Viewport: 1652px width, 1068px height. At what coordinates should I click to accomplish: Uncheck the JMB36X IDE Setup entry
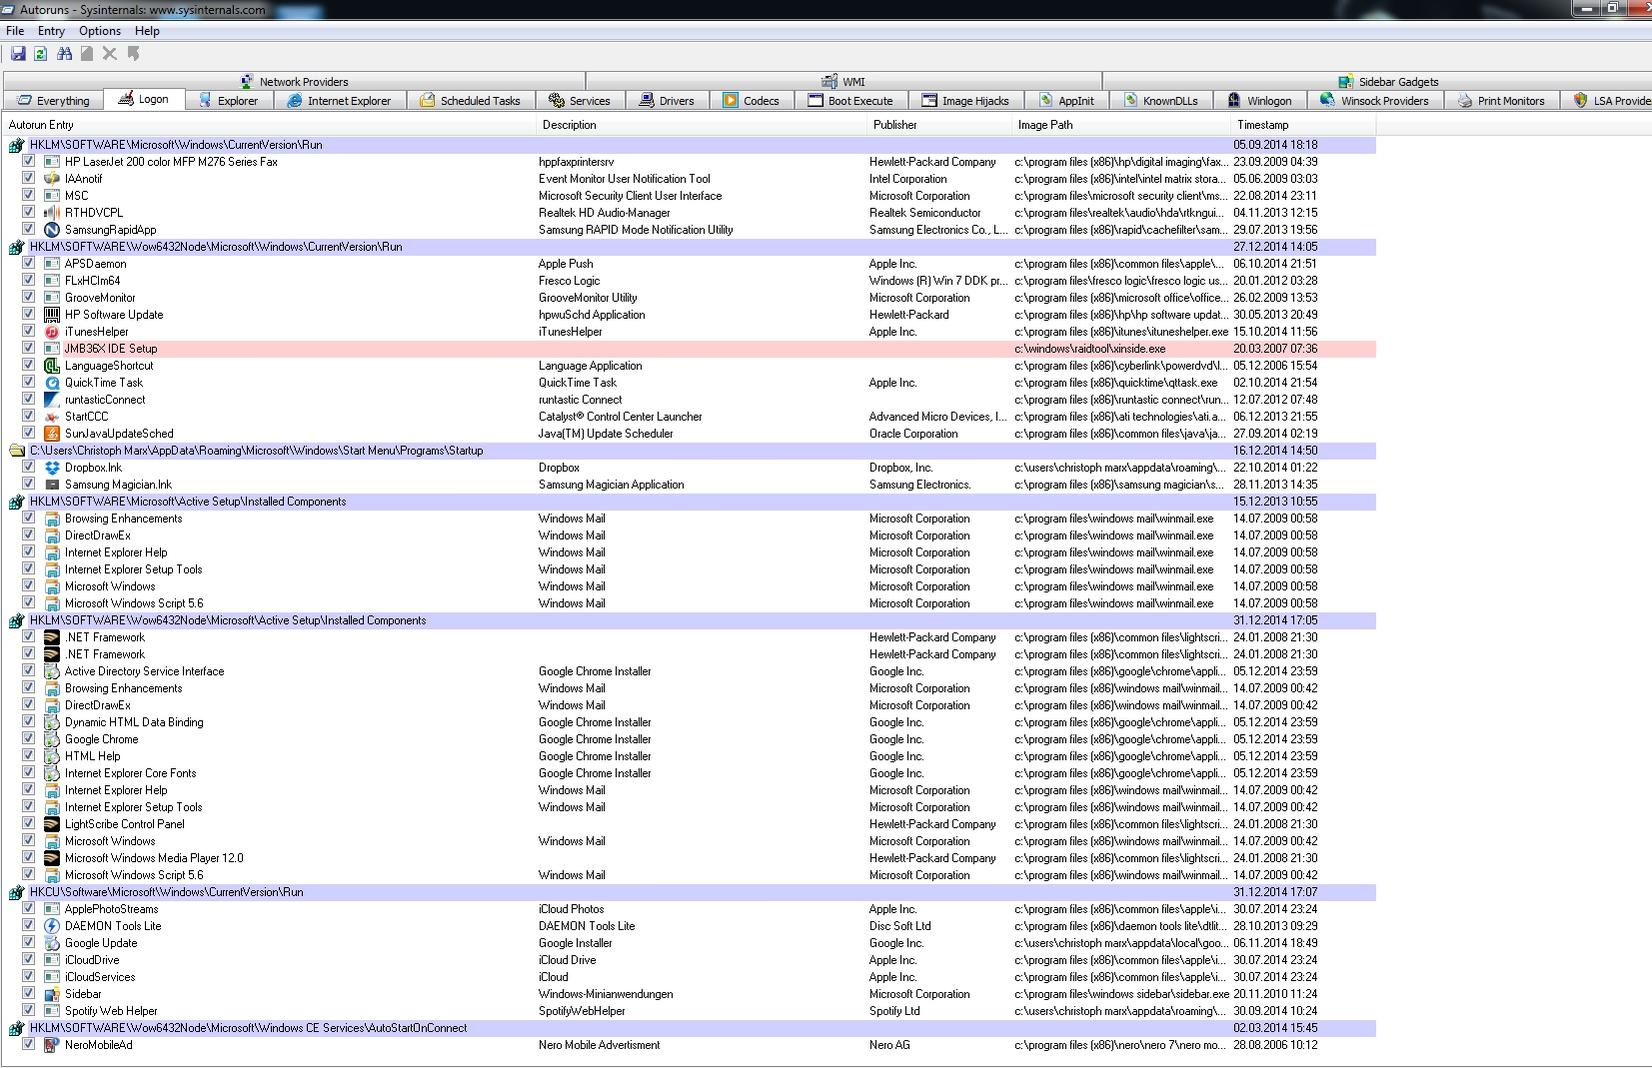28,348
